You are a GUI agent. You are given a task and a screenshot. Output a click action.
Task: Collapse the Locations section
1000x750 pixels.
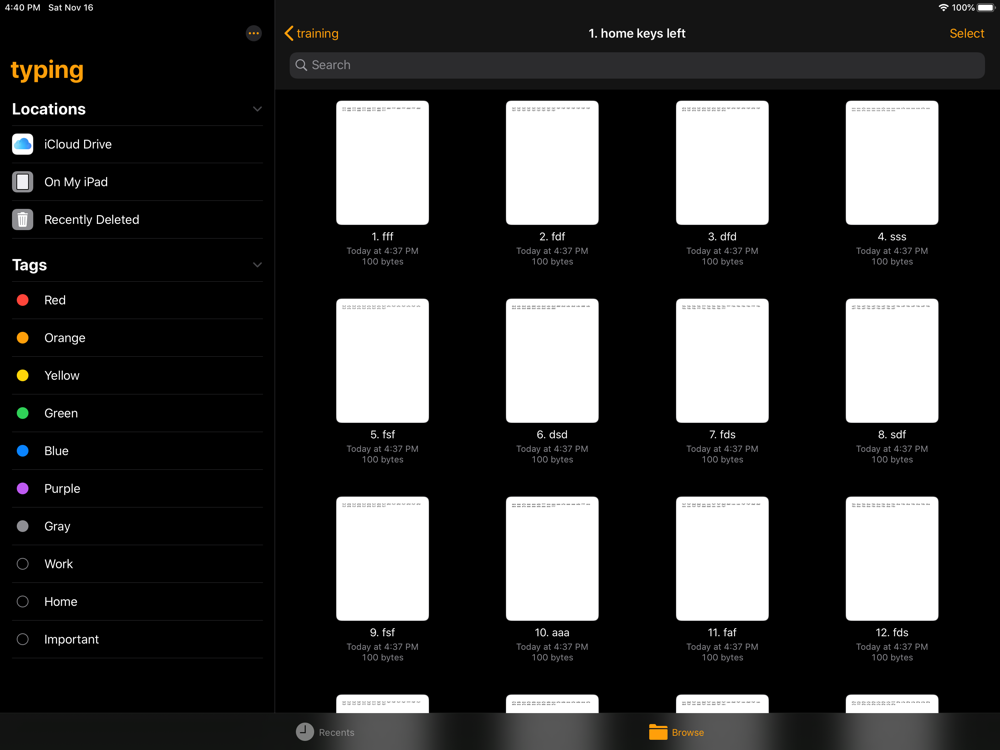coord(257,109)
